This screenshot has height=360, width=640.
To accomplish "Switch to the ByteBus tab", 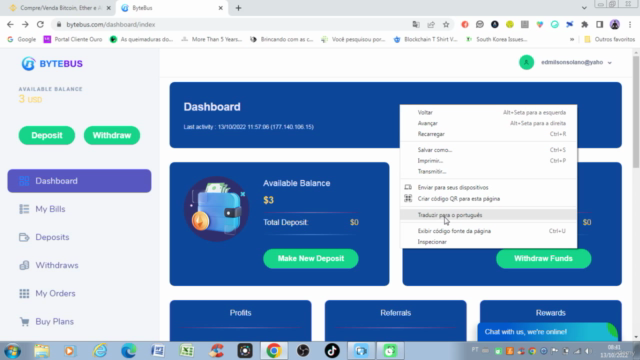I will [x=171, y=8].
